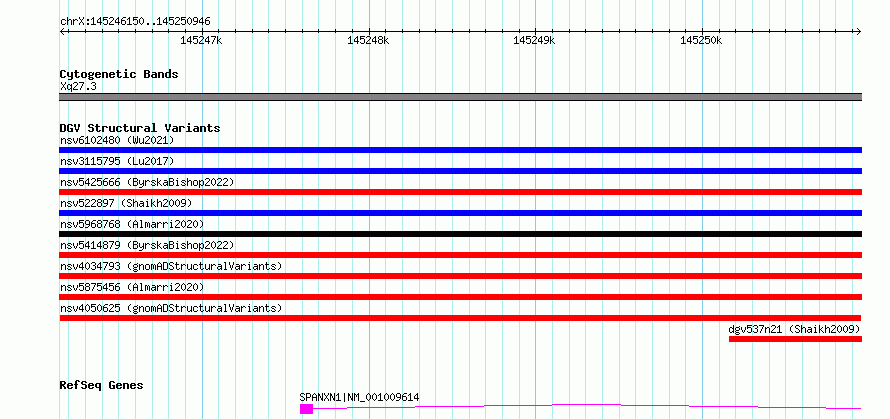Click the 145248k ruler tick label
Viewport: 890px width, 419px height.
[x=368, y=40]
